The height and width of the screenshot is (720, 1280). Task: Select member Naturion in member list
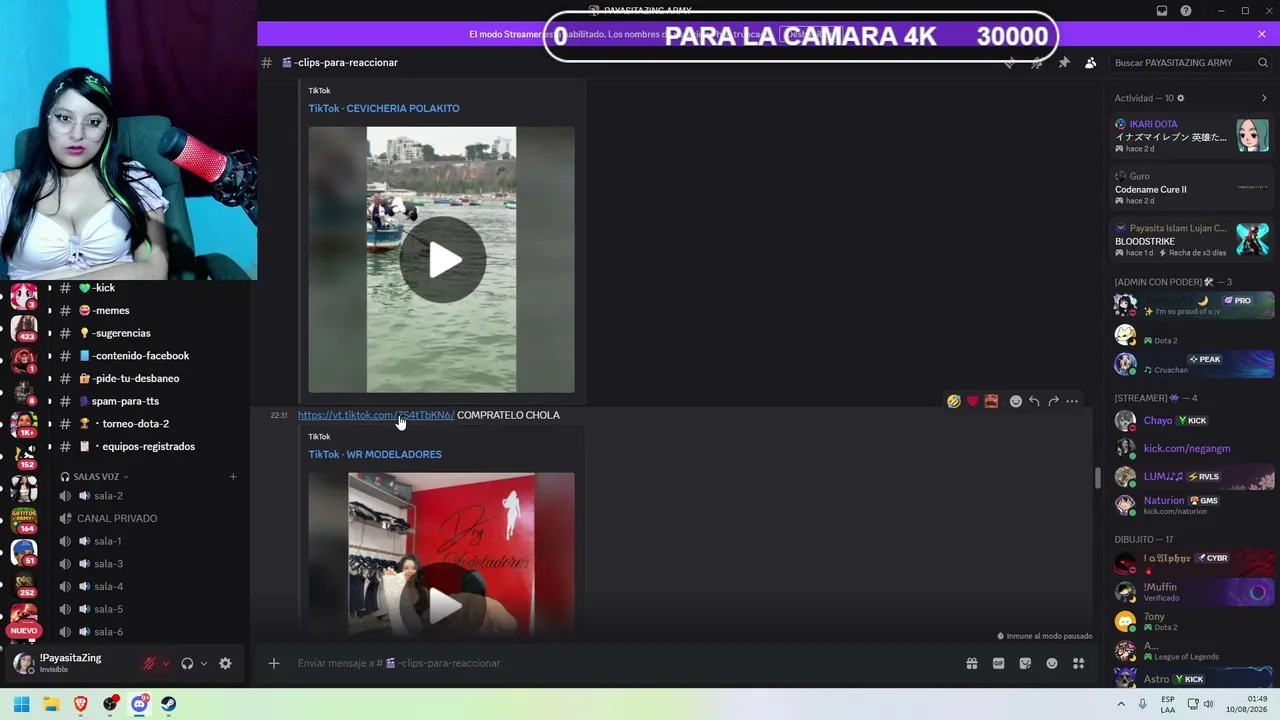click(1192, 505)
